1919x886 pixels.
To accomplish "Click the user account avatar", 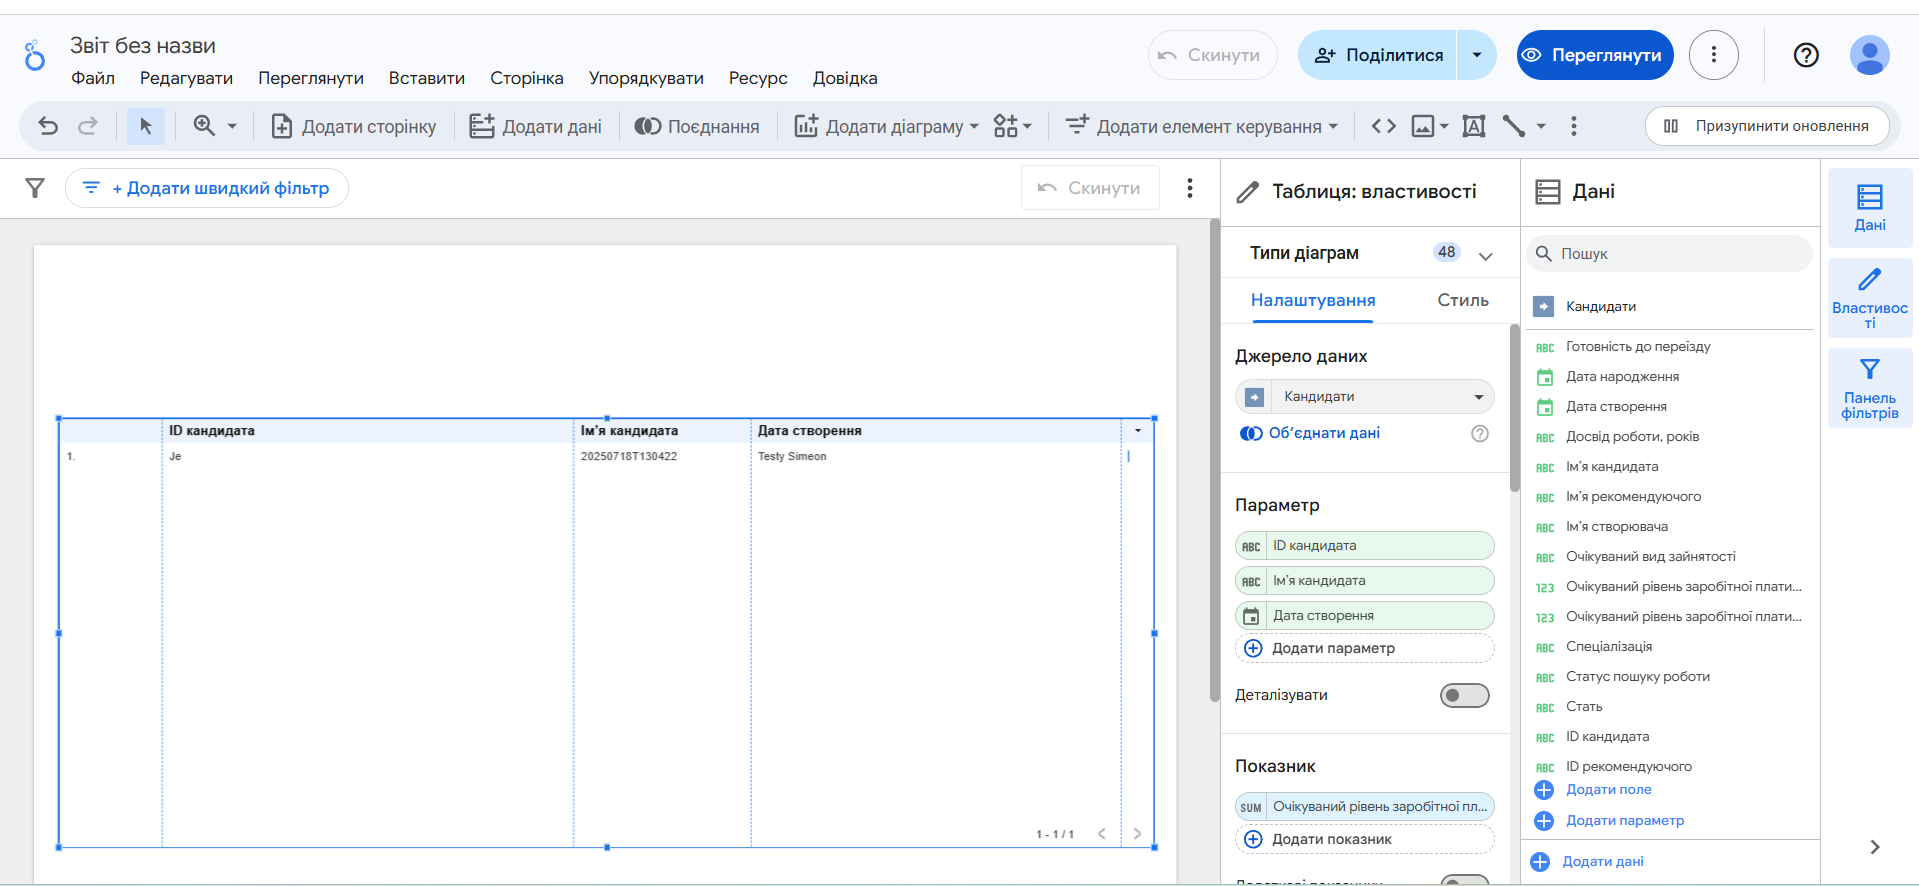I will pos(1869,55).
